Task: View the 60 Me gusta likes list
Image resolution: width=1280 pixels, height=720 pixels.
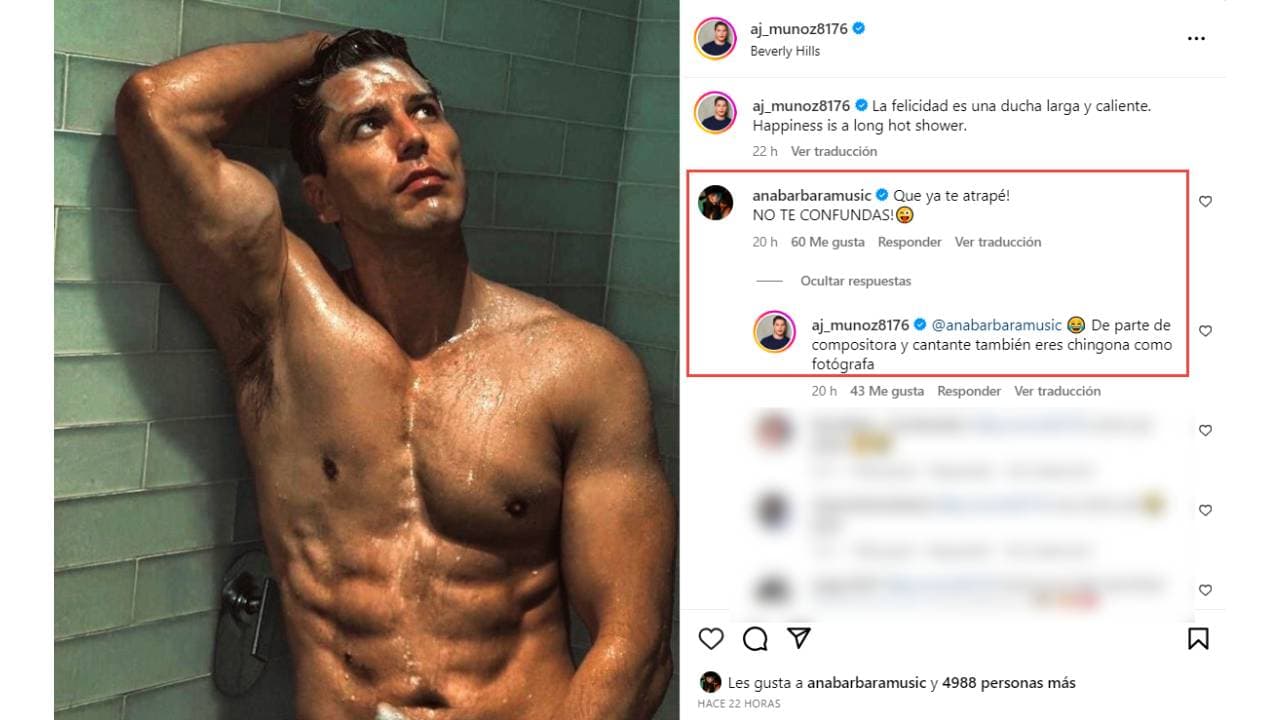Action: pyautogui.click(x=829, y=242)
